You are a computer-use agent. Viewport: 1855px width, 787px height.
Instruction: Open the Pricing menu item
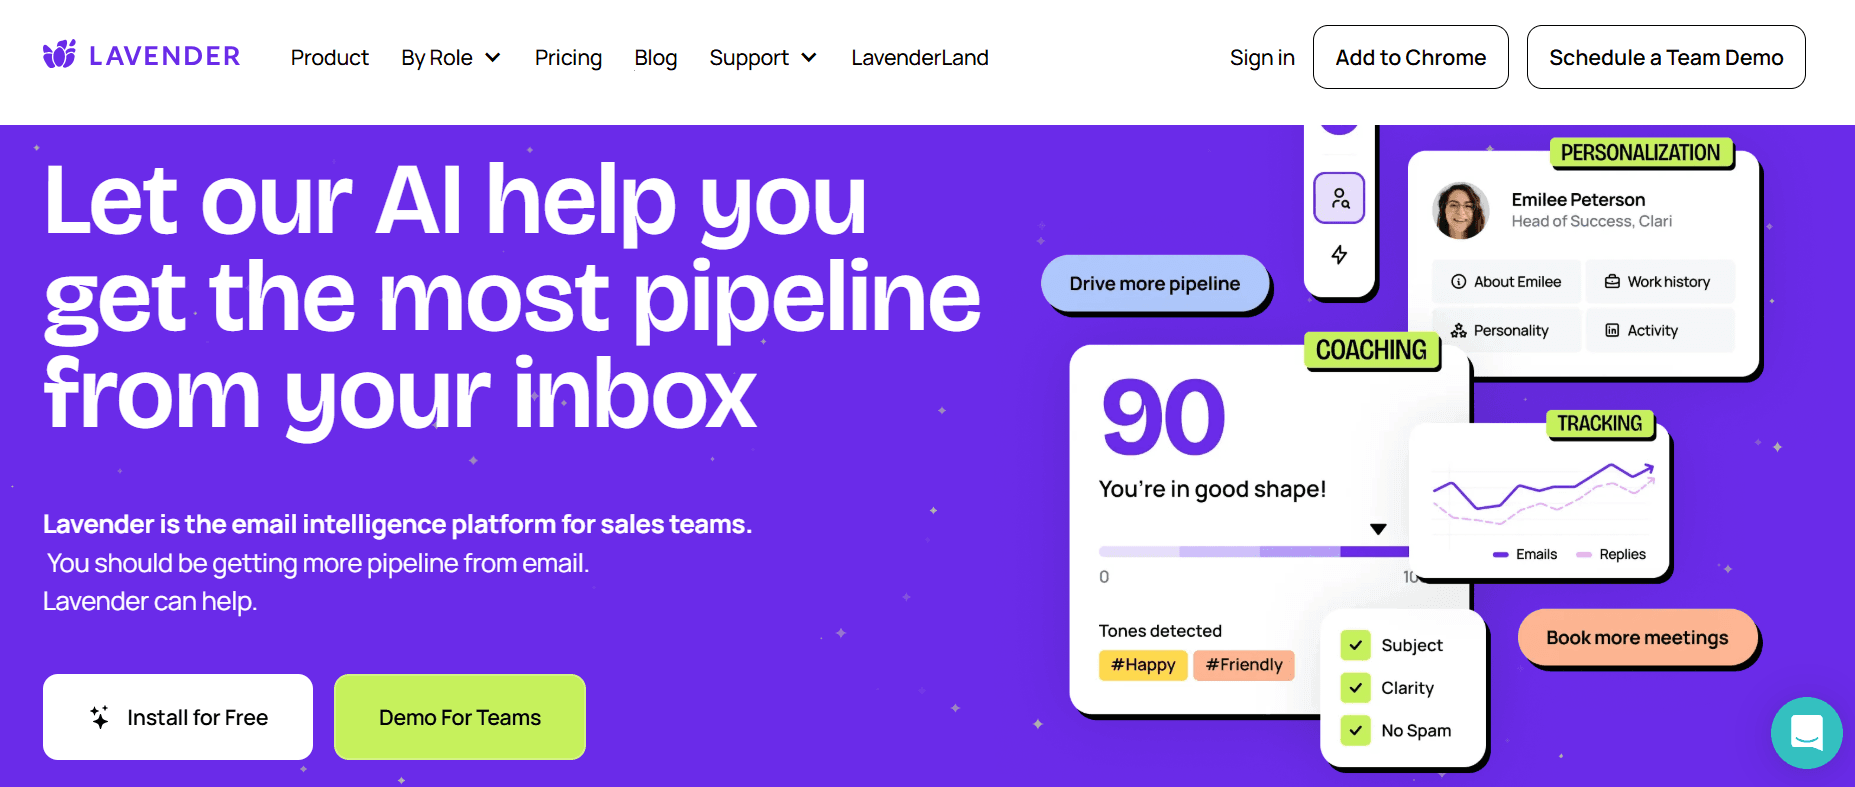(568, 58)
